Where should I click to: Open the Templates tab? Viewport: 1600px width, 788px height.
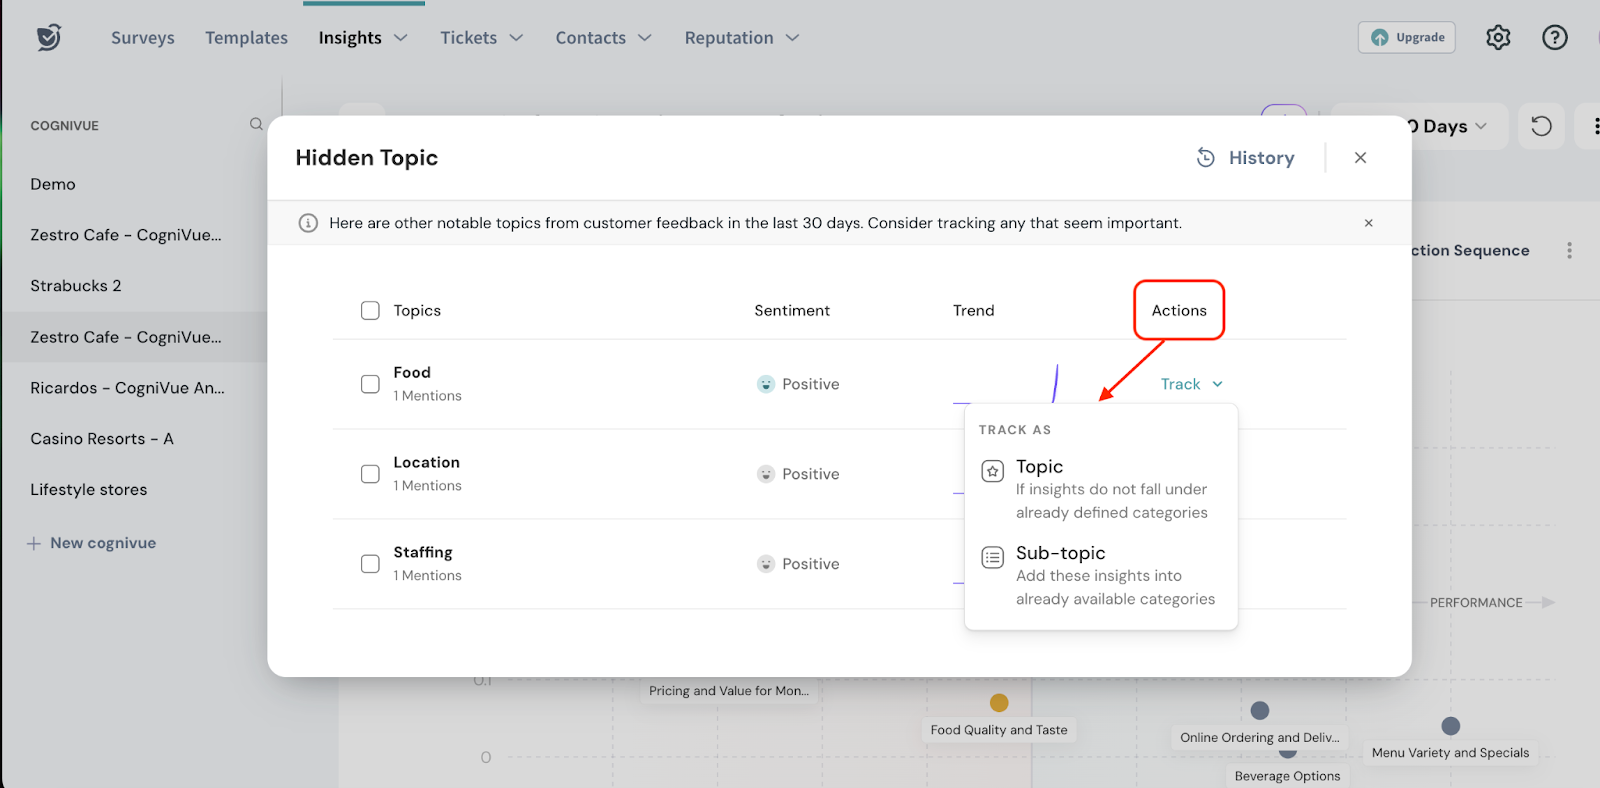[x=246, y=38]
